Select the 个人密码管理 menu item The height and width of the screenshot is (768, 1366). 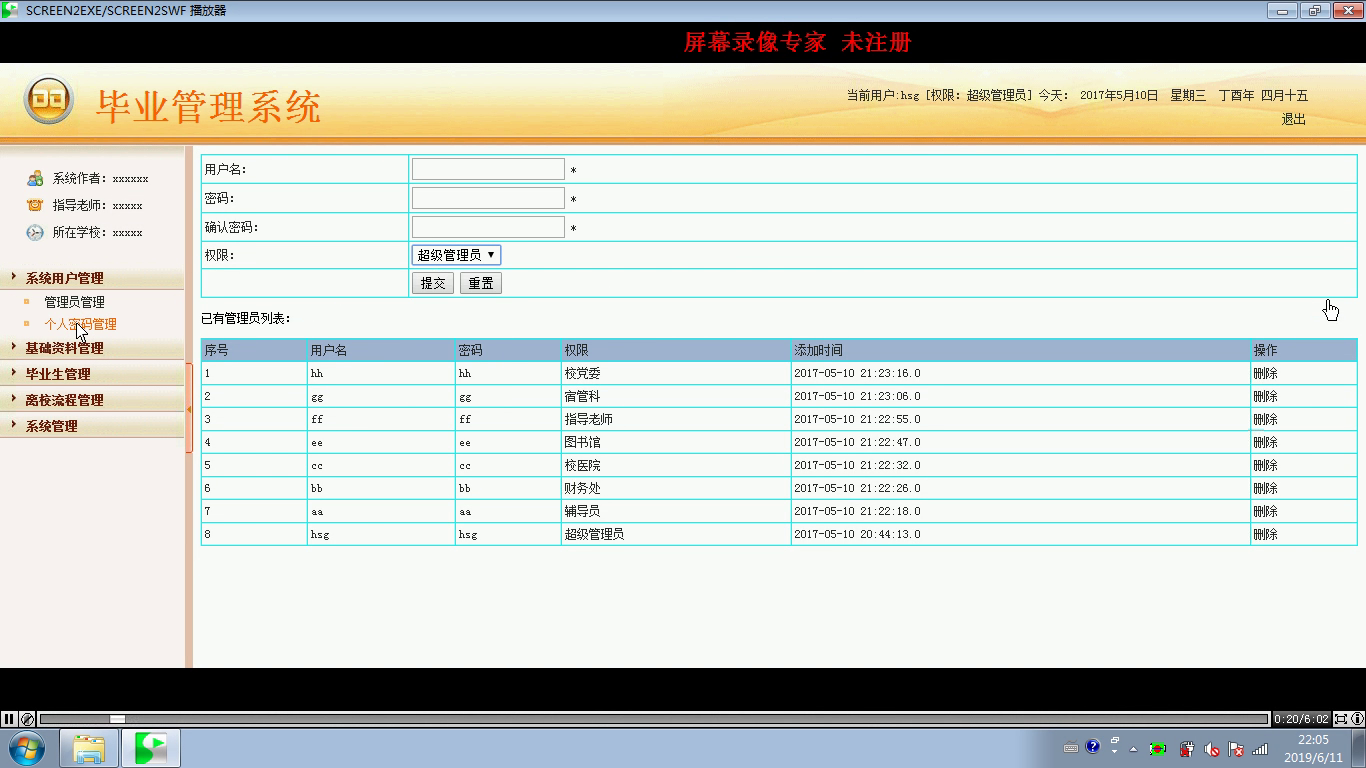pos(80,324)
